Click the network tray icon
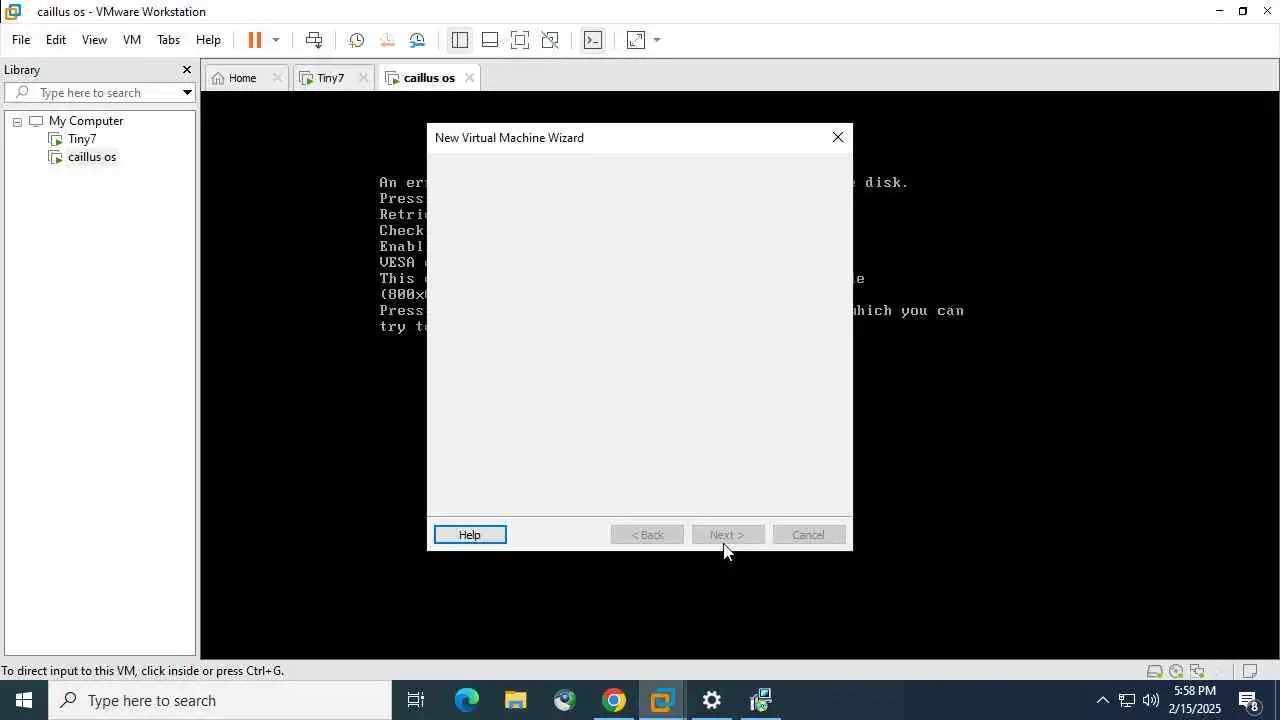The height and width of the screenshot is (720, 1280). pos(1127,700)
